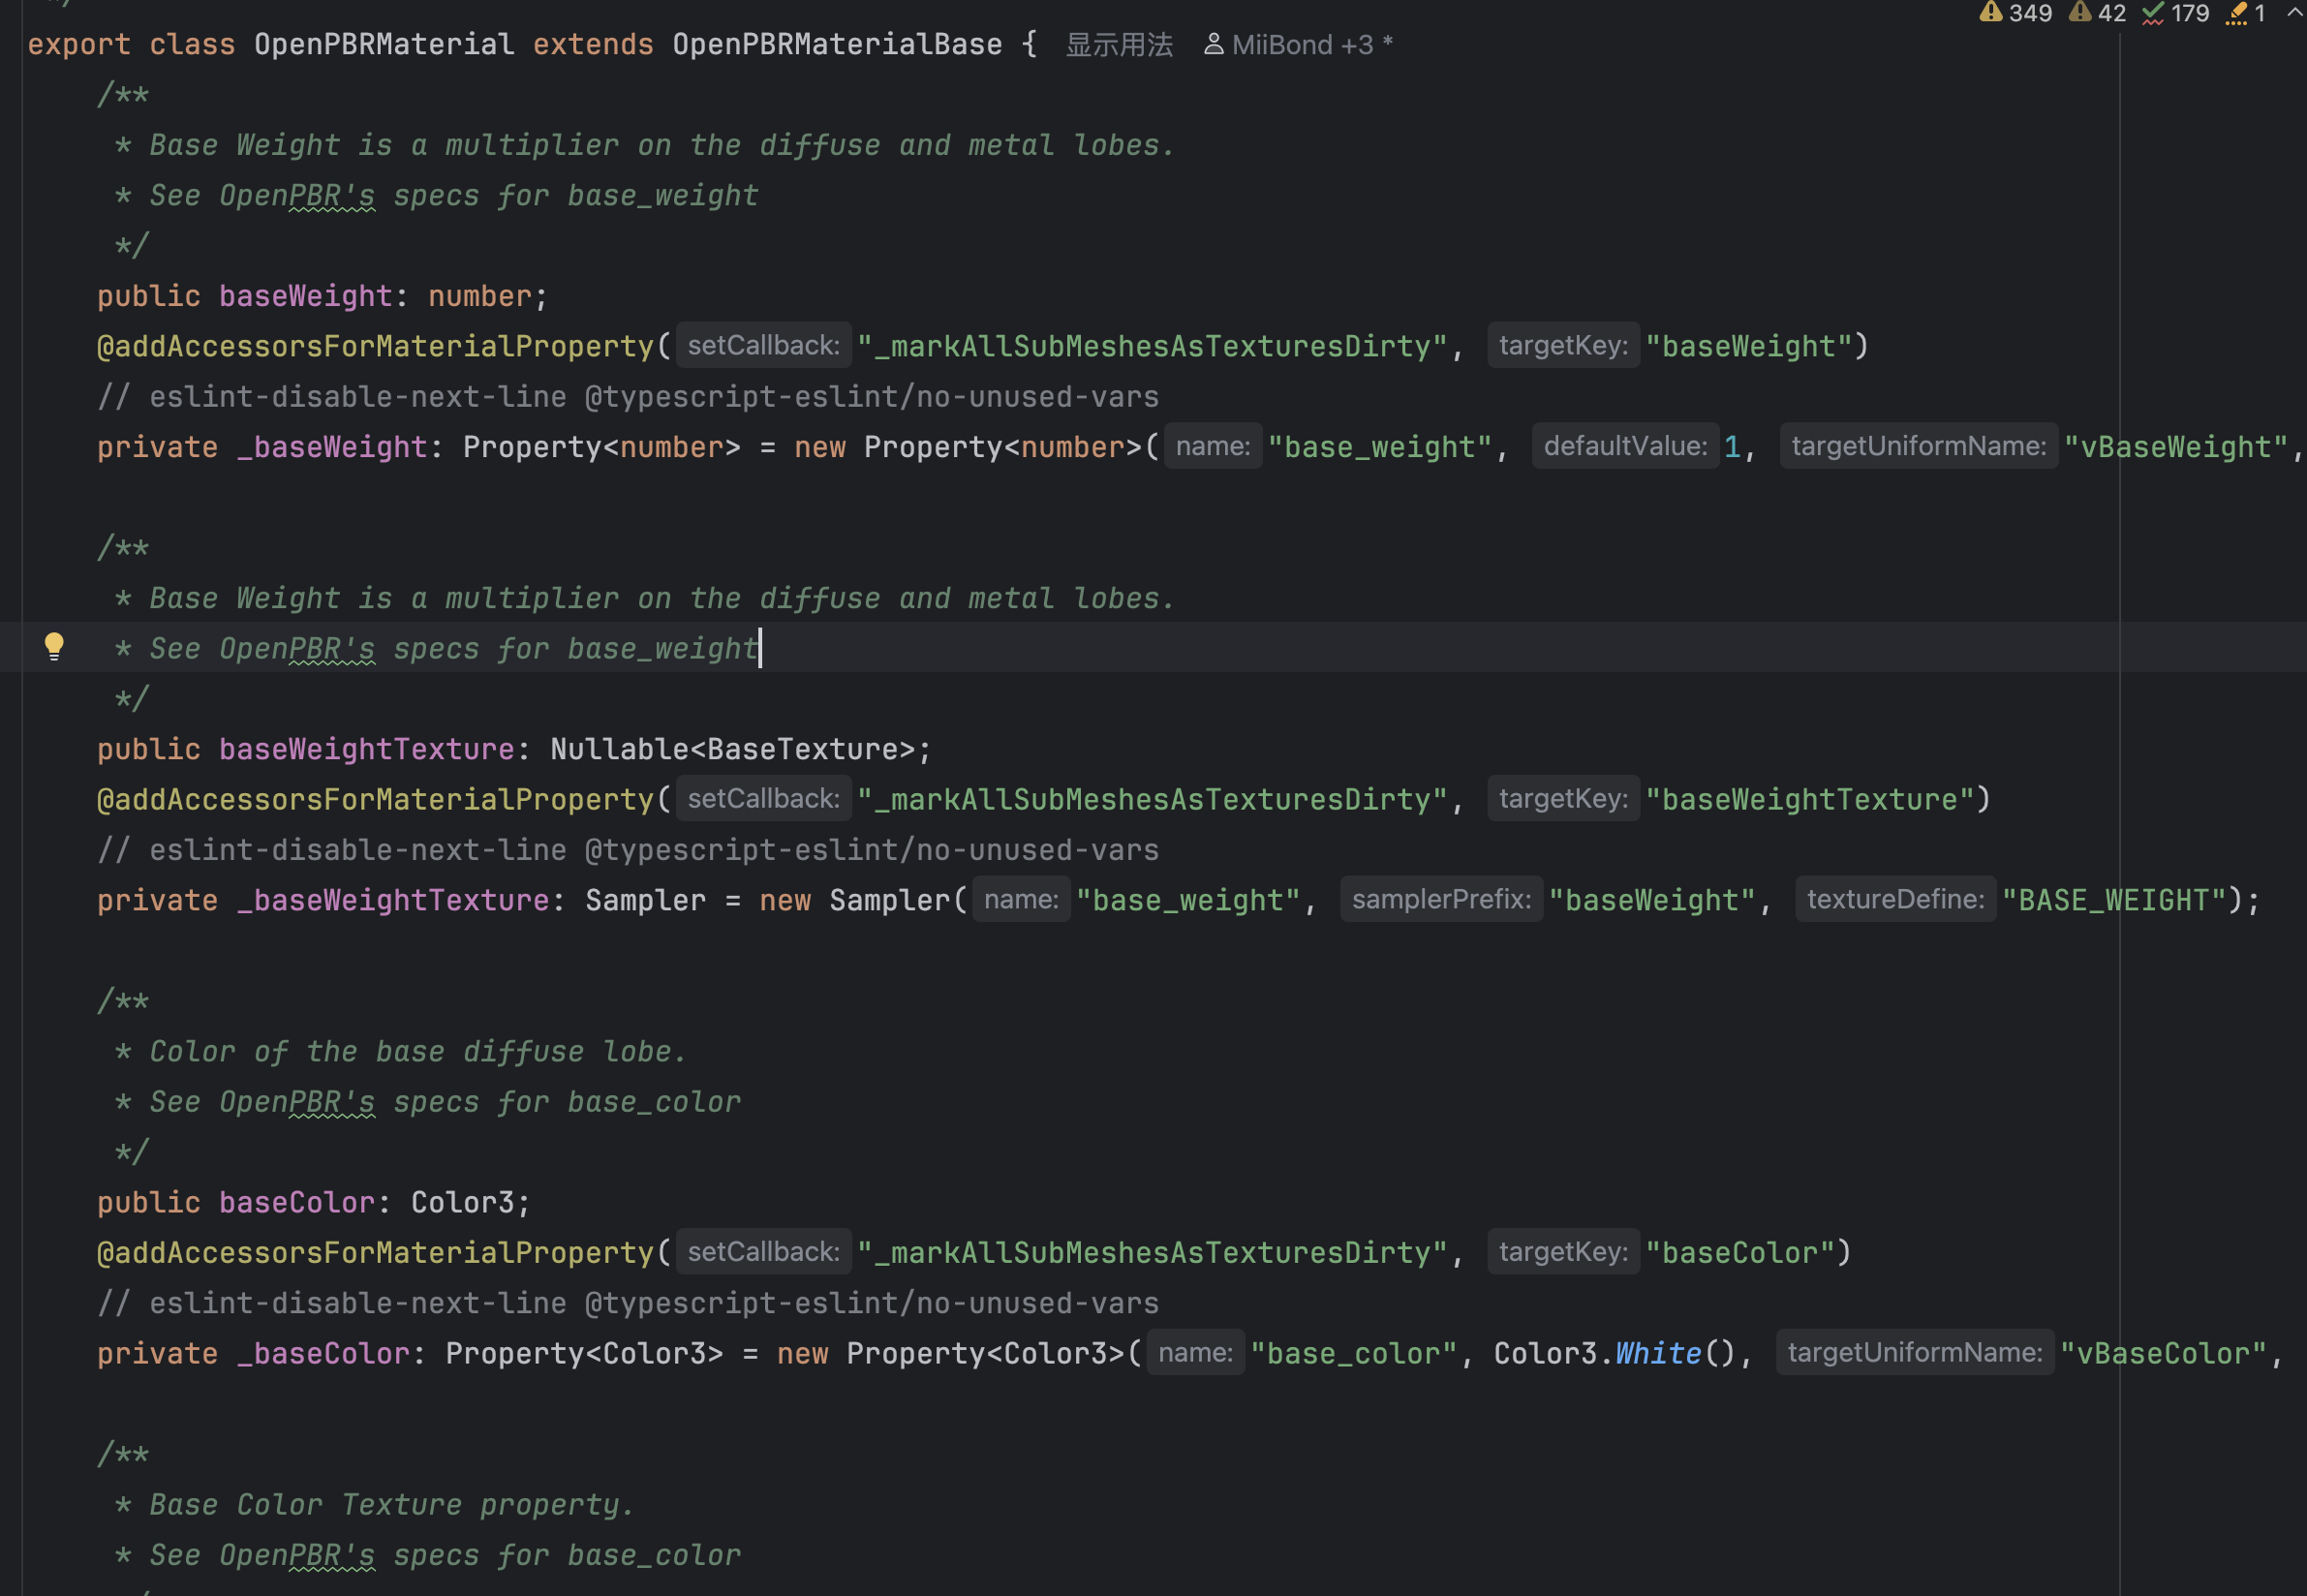Image resolution: width=2307 pixels, height=1596 pixels.
Task: Click the 179 typos checkmark indicator
Action: [x=2175, y=13]
